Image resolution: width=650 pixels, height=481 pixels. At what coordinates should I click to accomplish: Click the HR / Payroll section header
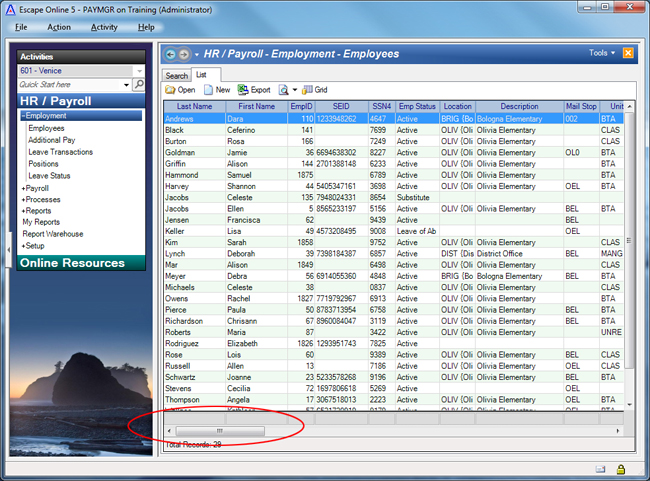point(81,101)
